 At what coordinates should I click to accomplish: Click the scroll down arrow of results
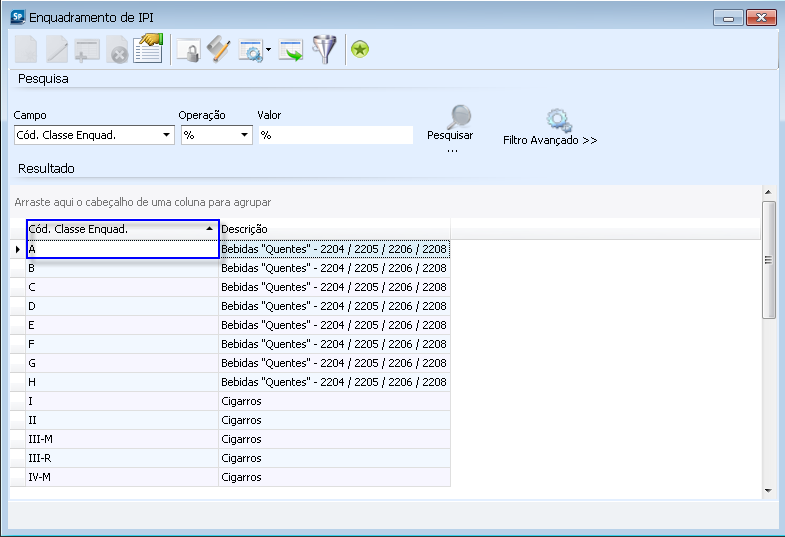(x=768, y=491)
